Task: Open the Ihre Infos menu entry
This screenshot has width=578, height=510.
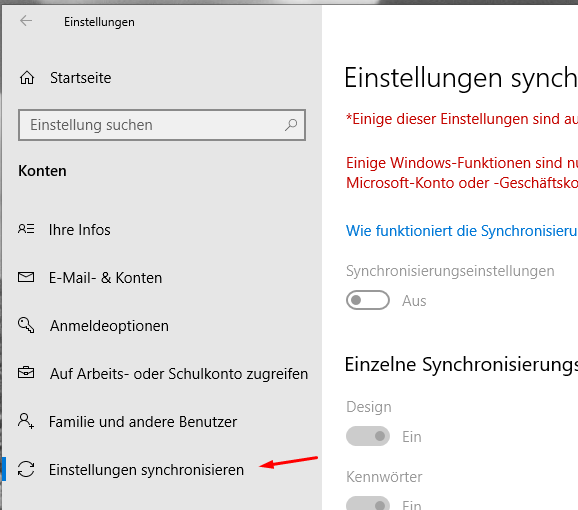Action: 80,230
